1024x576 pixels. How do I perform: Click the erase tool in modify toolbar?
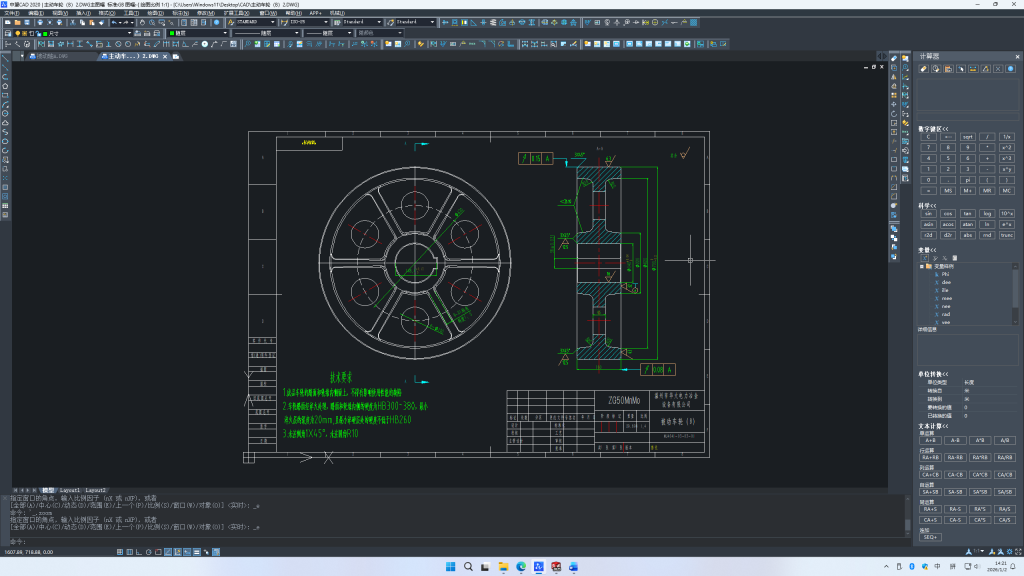[x=894, y=59]
